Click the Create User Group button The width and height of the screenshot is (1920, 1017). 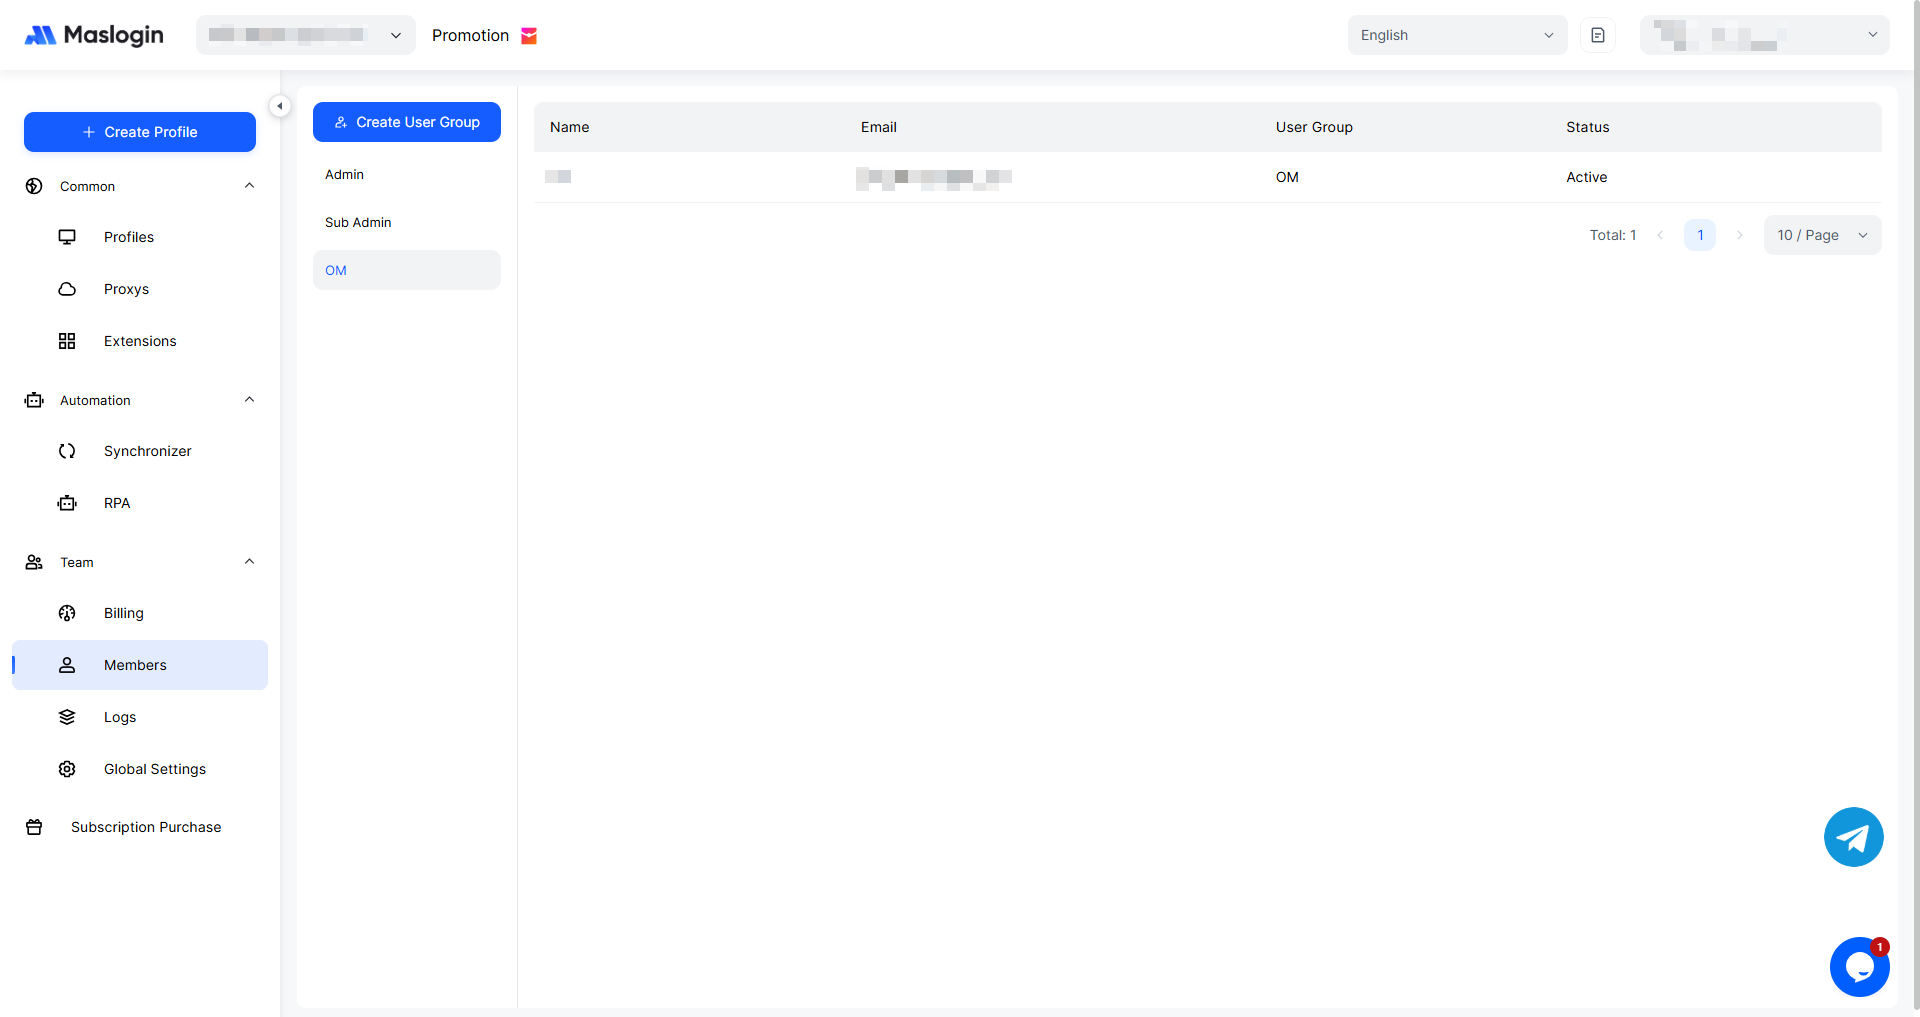tap(406, 122)
